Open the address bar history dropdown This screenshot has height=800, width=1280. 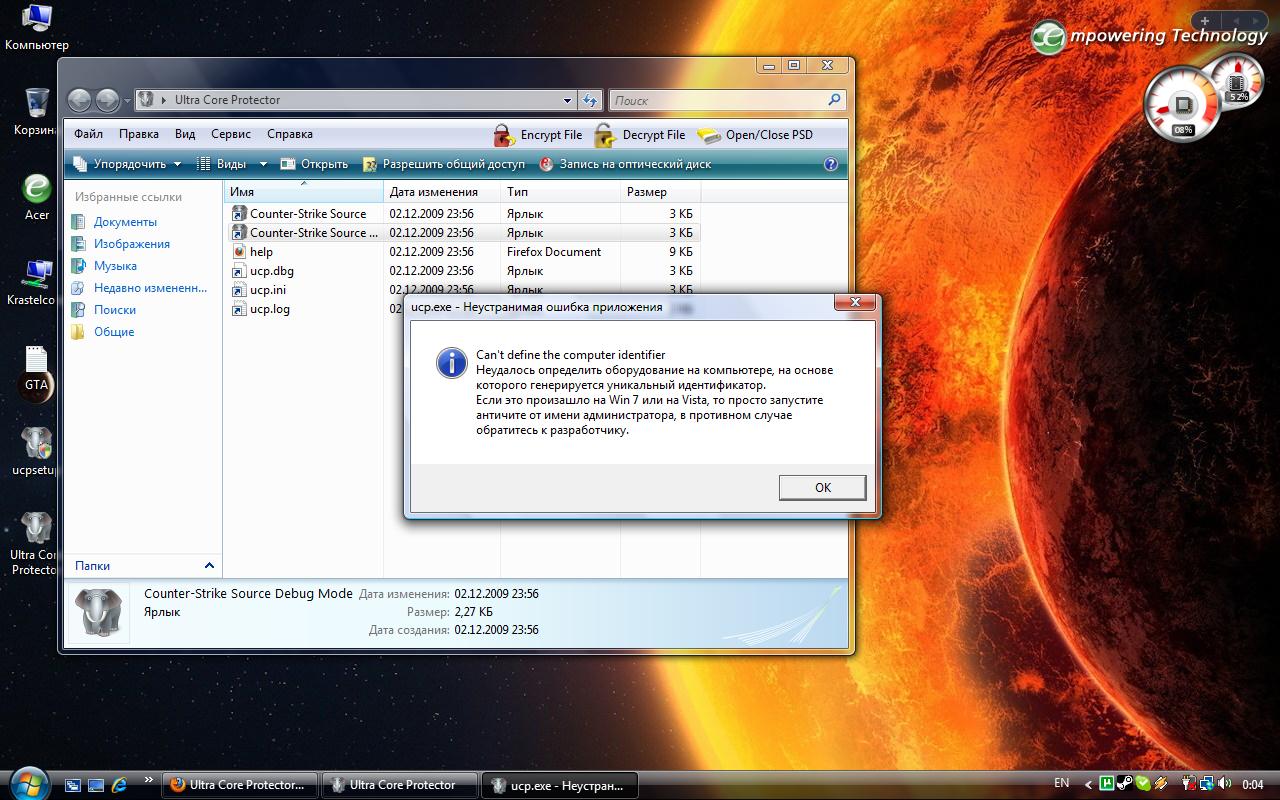(568, 100)
